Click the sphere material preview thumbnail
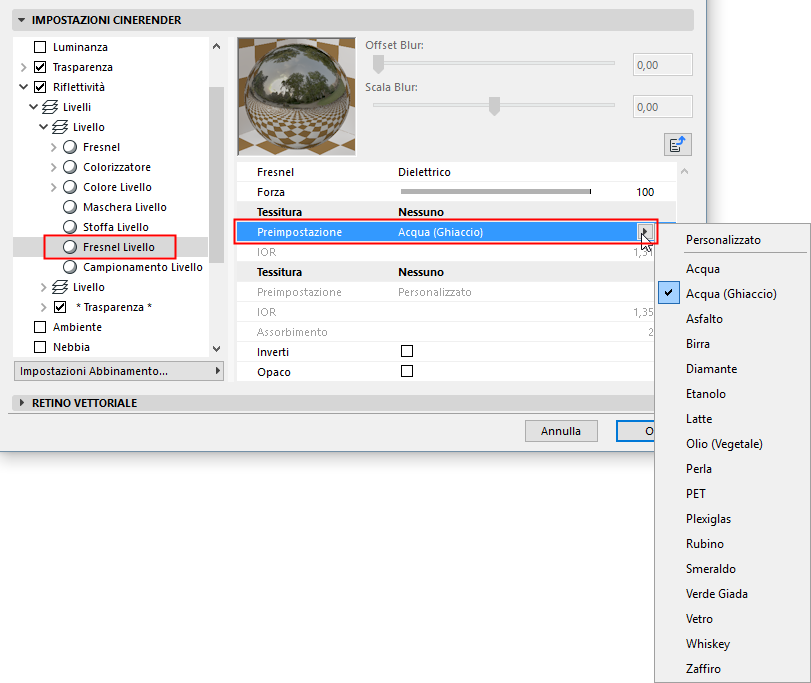The height and width of the screenshot is (683, 811). (296, 96)
